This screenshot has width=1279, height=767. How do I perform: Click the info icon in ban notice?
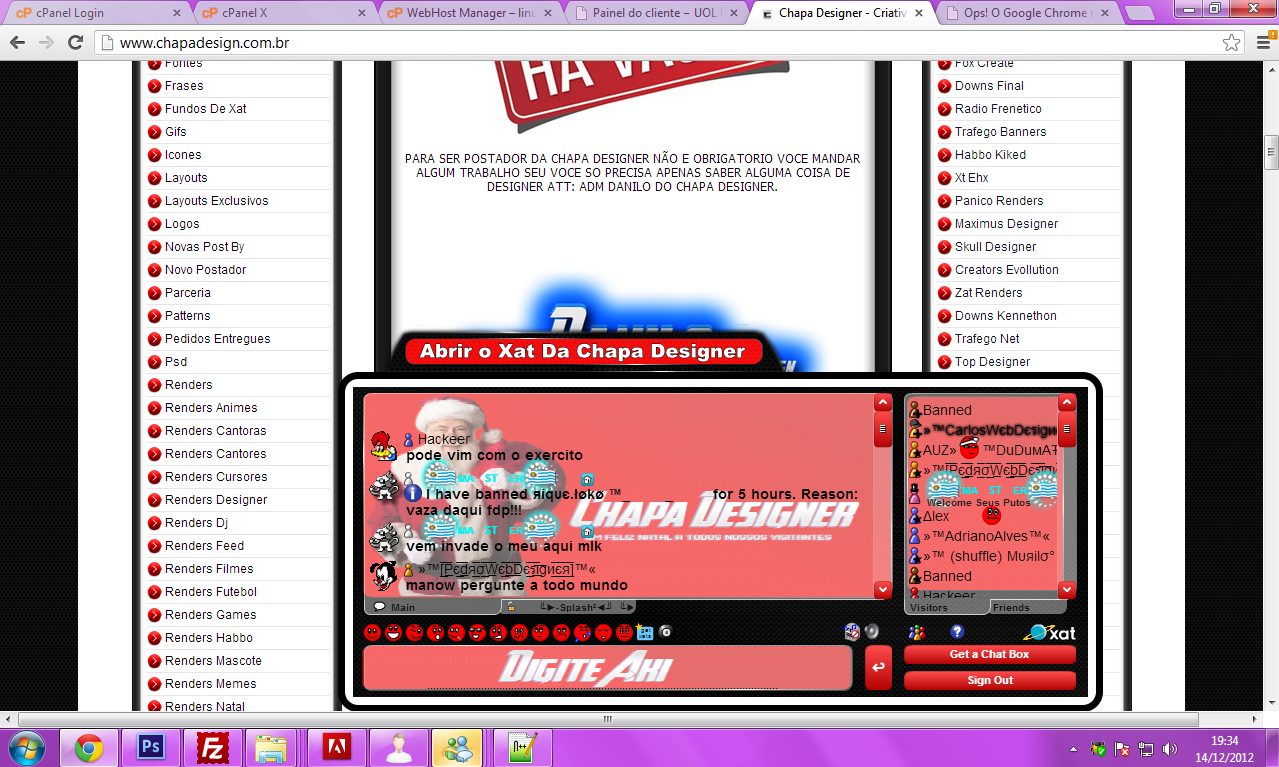(413, 493)
